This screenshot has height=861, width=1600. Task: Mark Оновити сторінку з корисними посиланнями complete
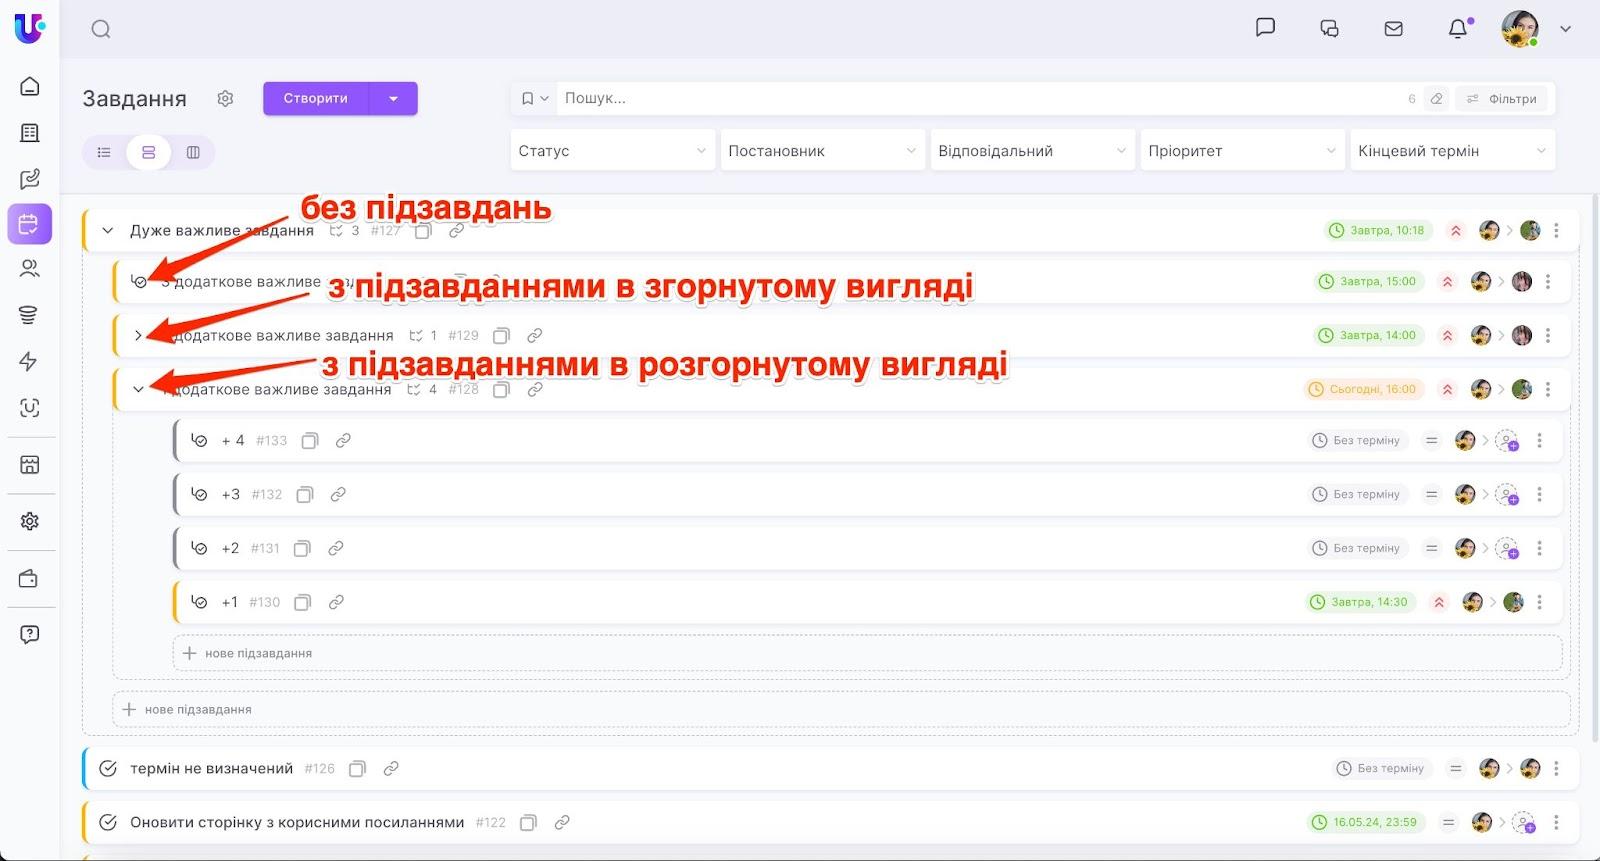(x=108, y=822)
